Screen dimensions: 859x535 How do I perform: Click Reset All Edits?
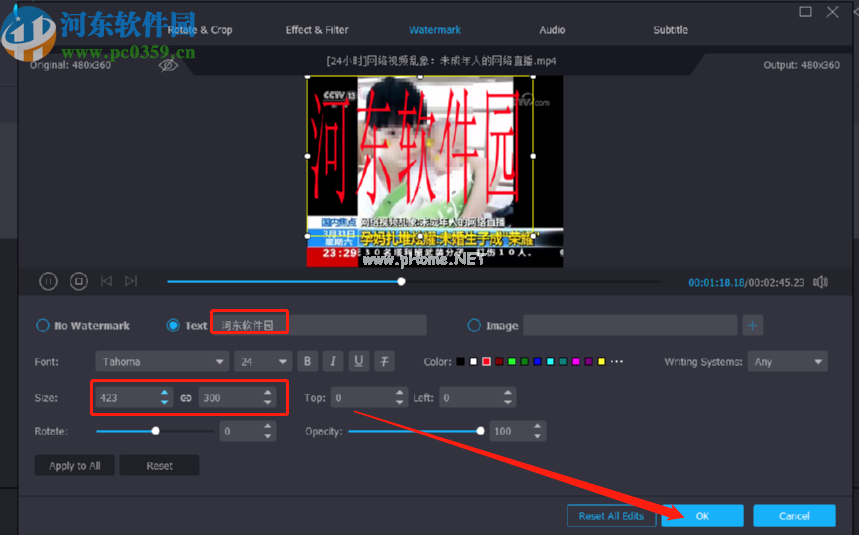pyautogui.click(x=611, y=516)
